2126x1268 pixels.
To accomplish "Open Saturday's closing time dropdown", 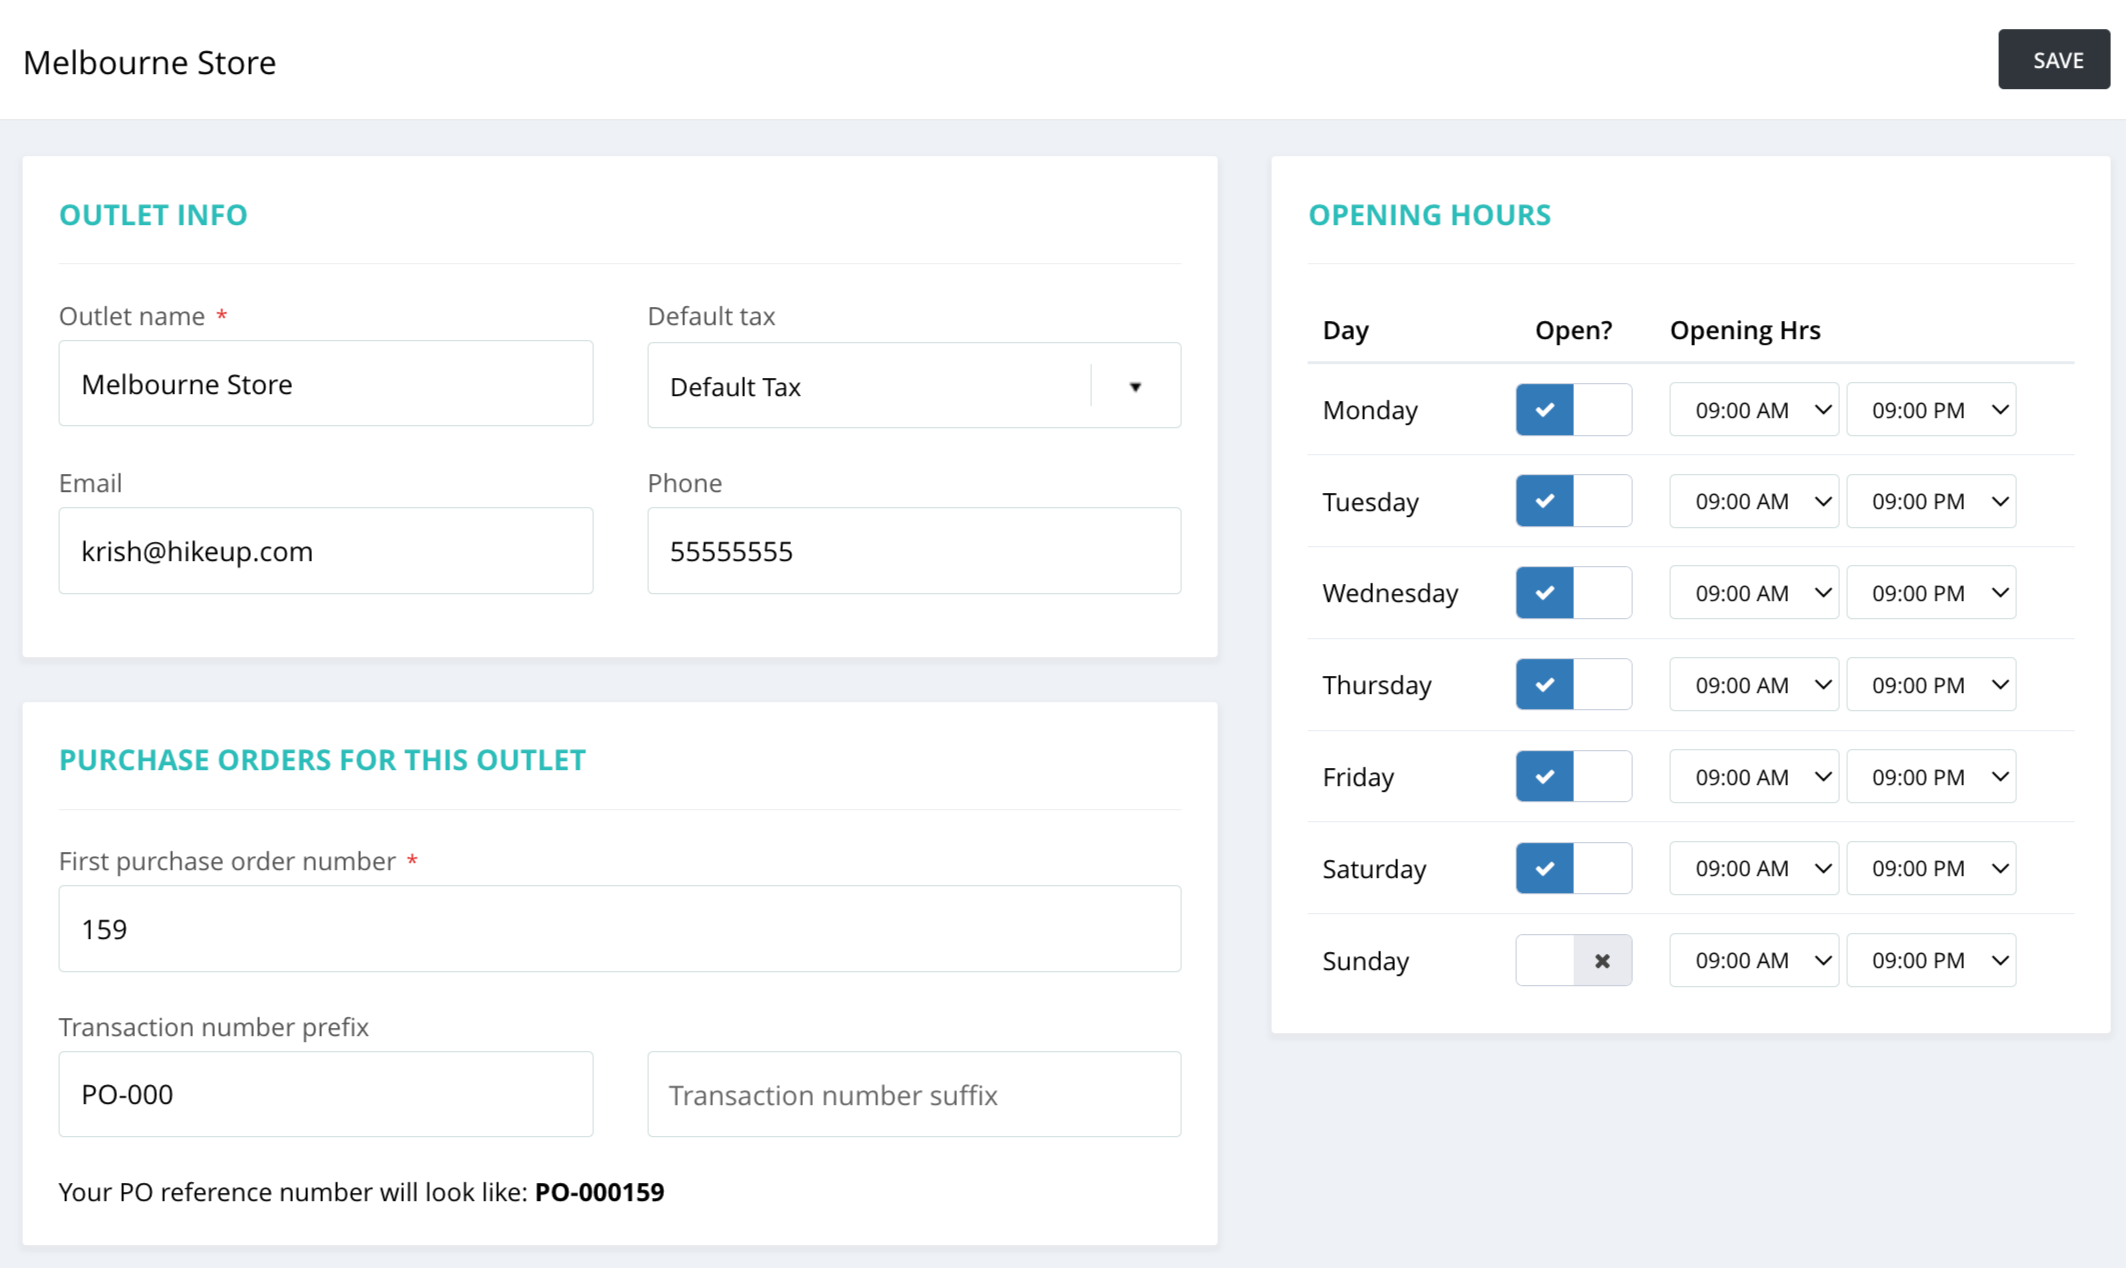I will click(1930, 868).
